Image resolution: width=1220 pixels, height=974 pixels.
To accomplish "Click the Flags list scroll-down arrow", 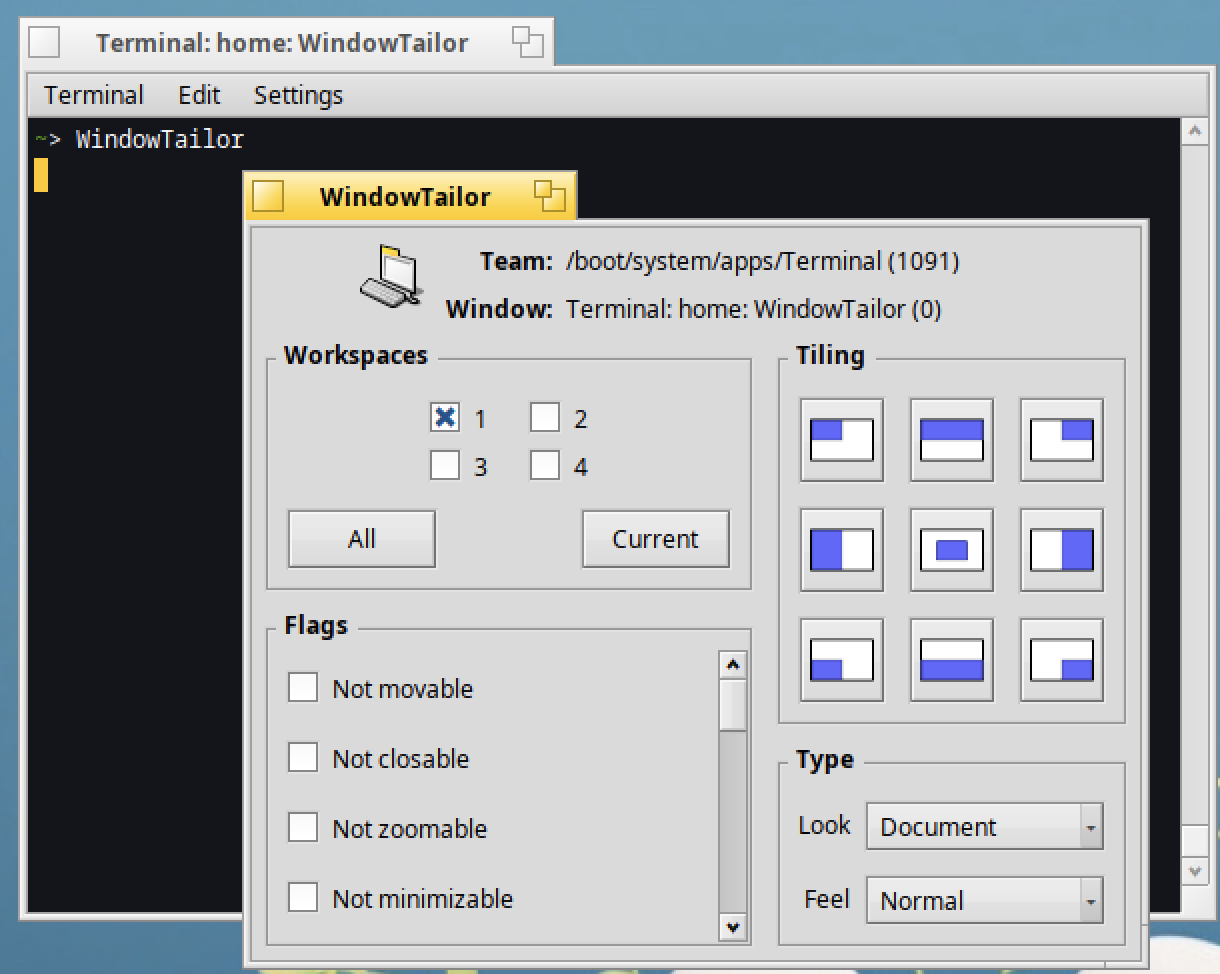I will 733,927.
